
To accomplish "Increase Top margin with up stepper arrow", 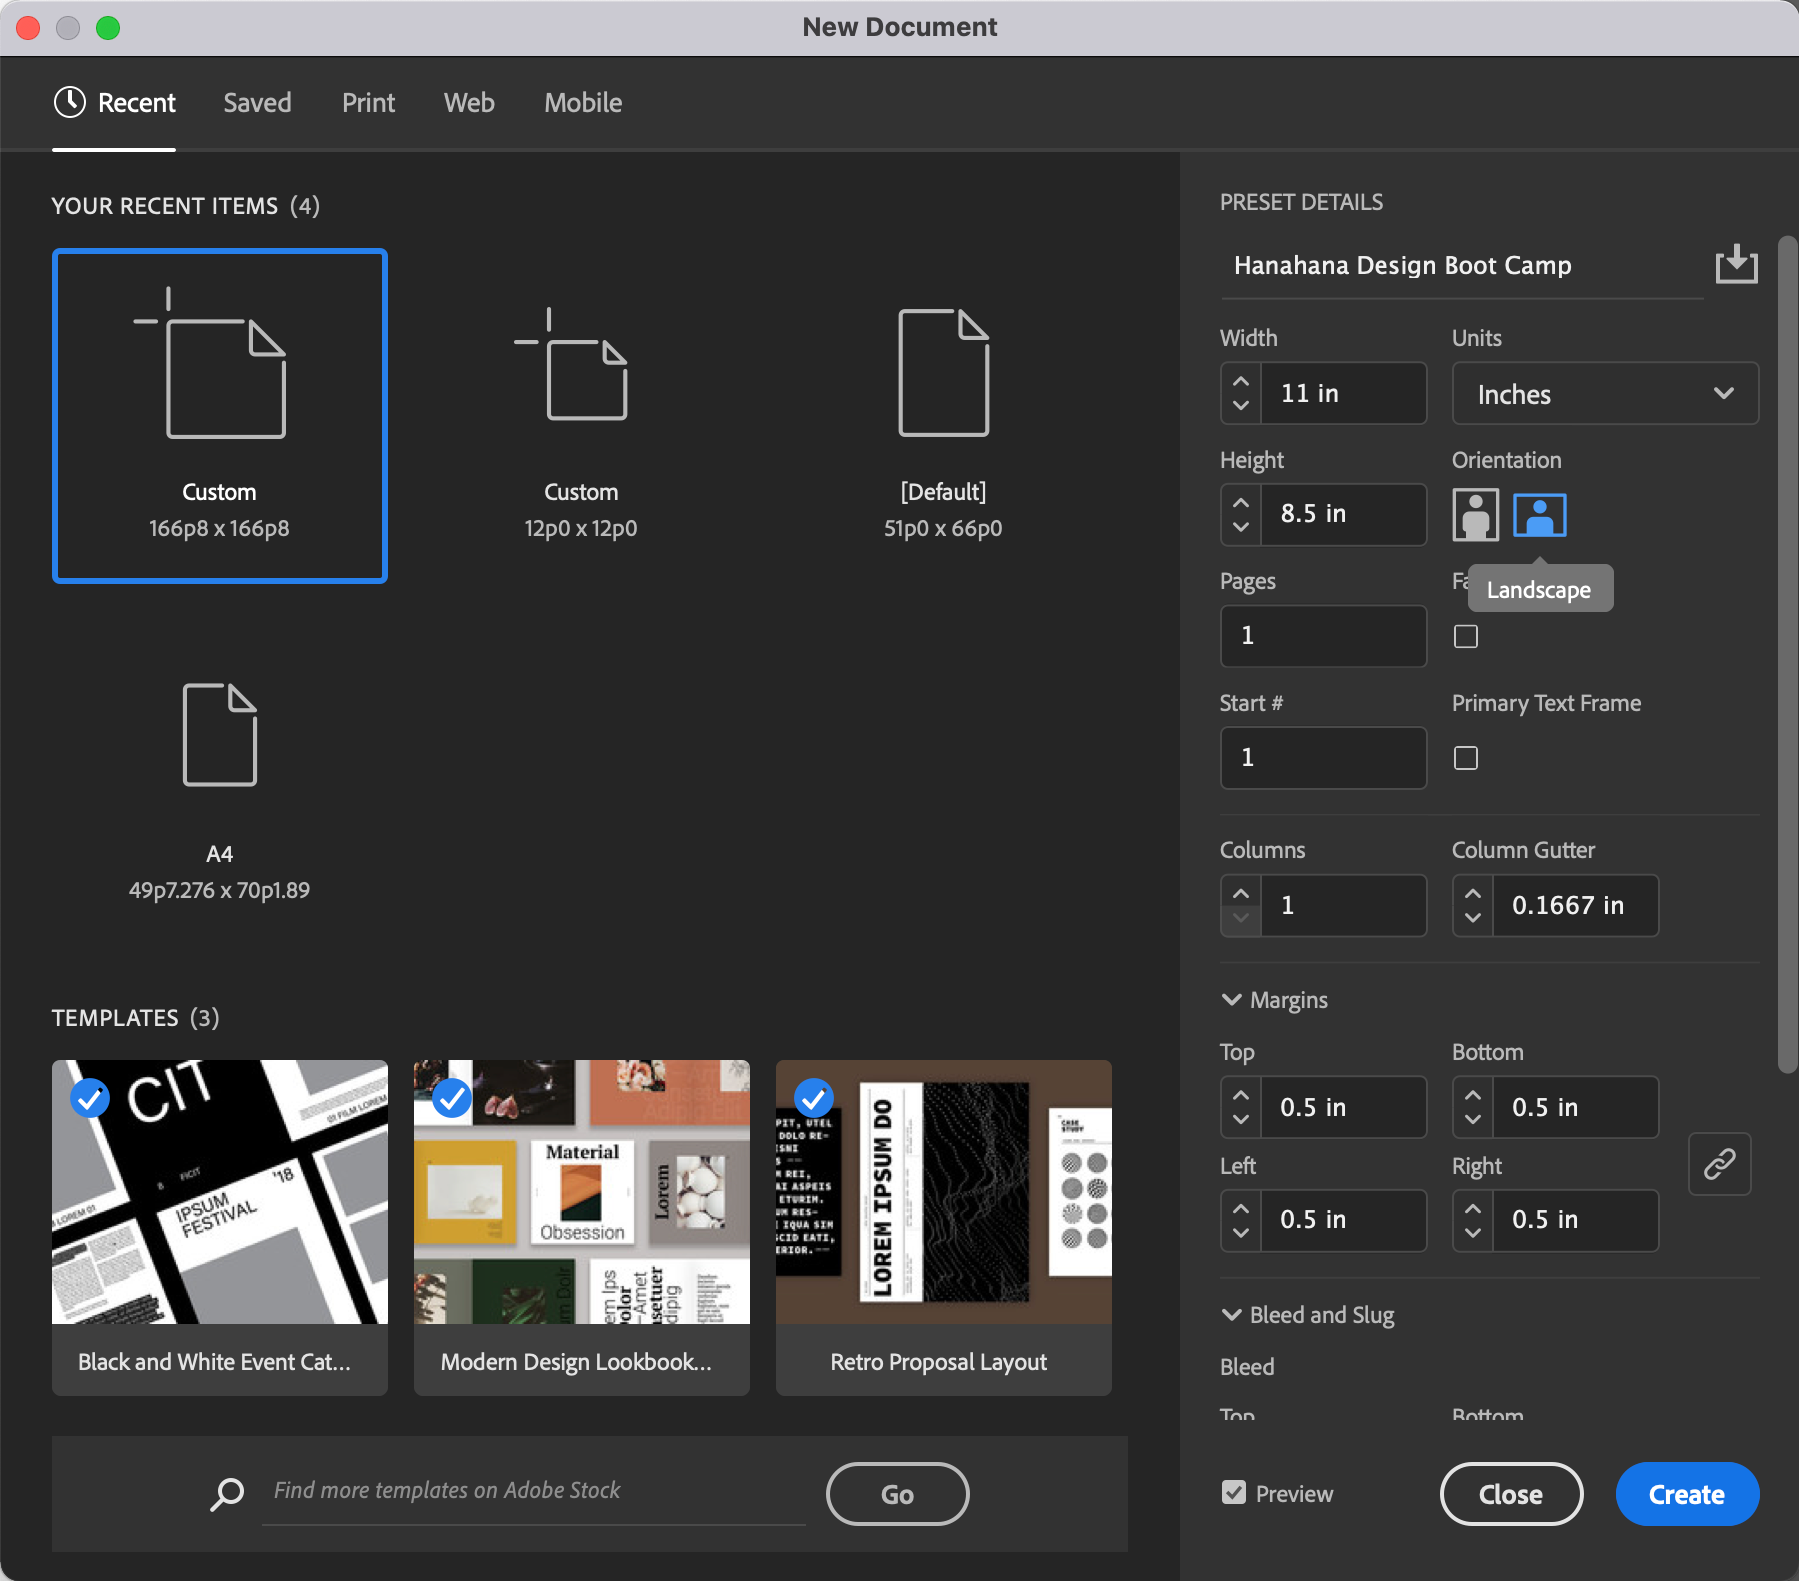I will pos(1241,1095).
